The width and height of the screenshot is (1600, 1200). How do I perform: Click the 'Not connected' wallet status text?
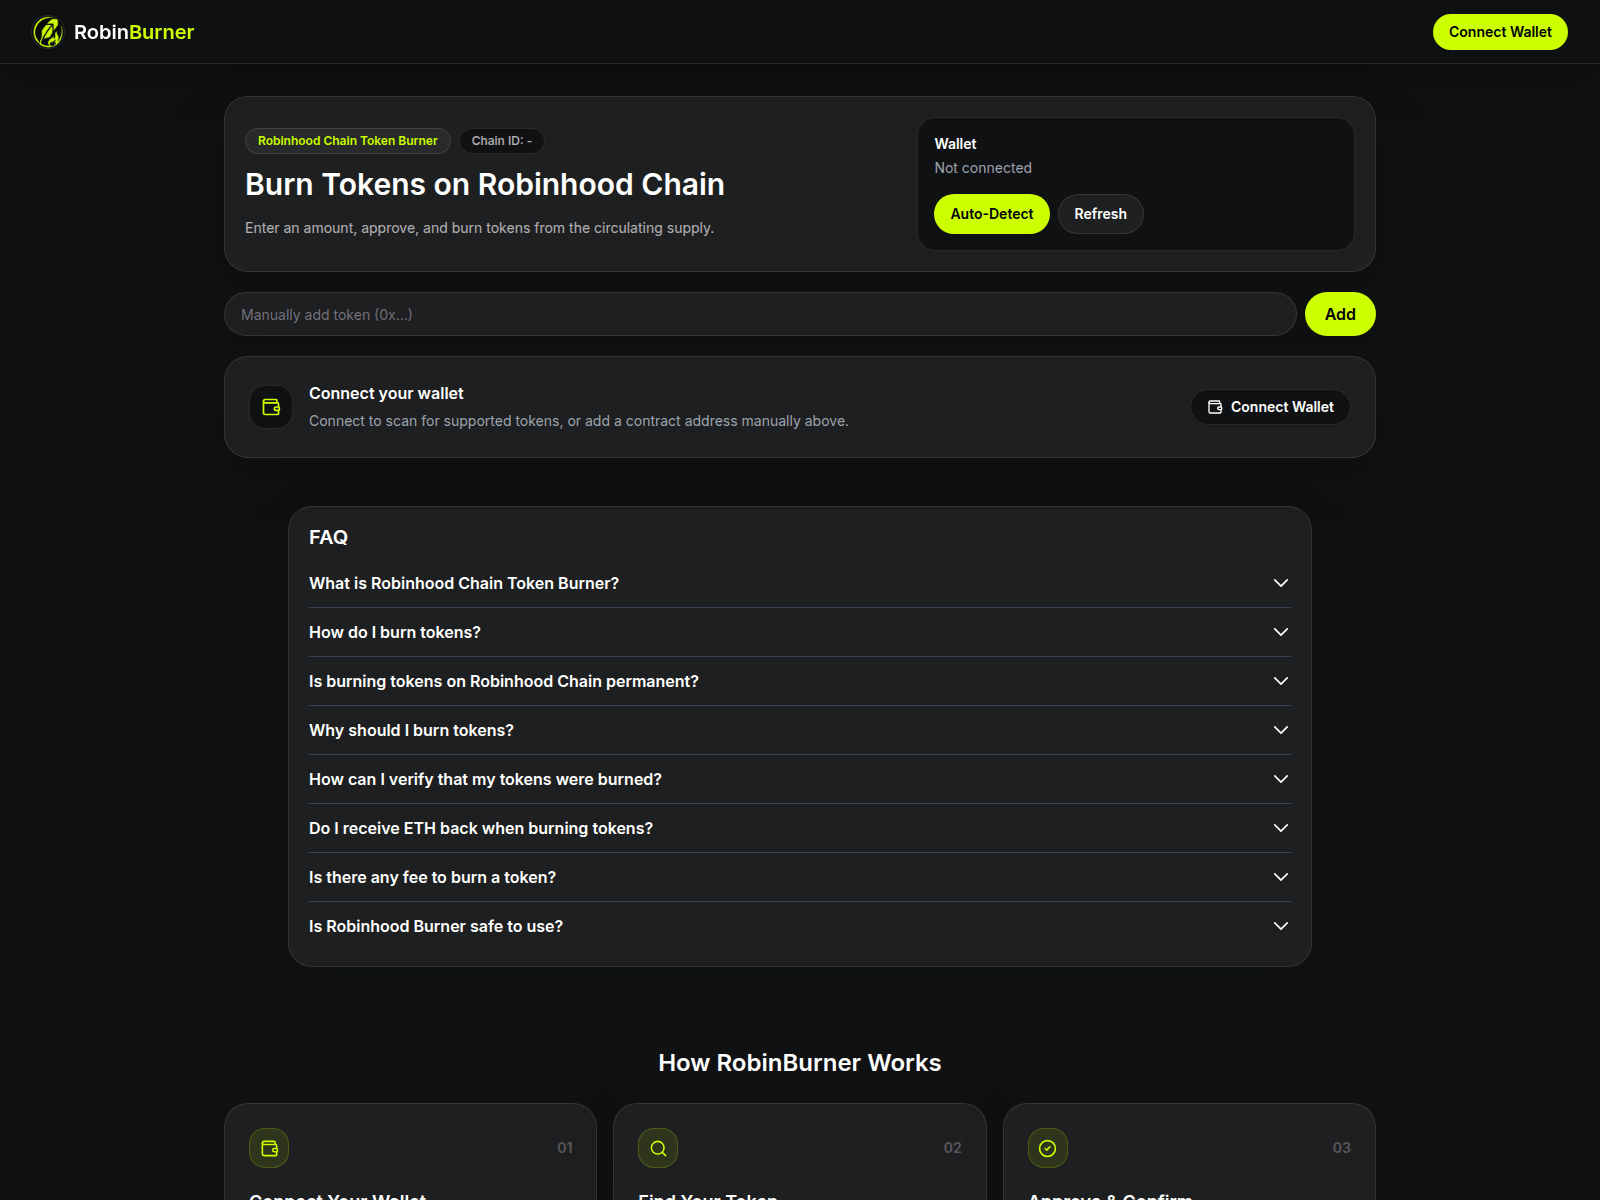(983, 168)
